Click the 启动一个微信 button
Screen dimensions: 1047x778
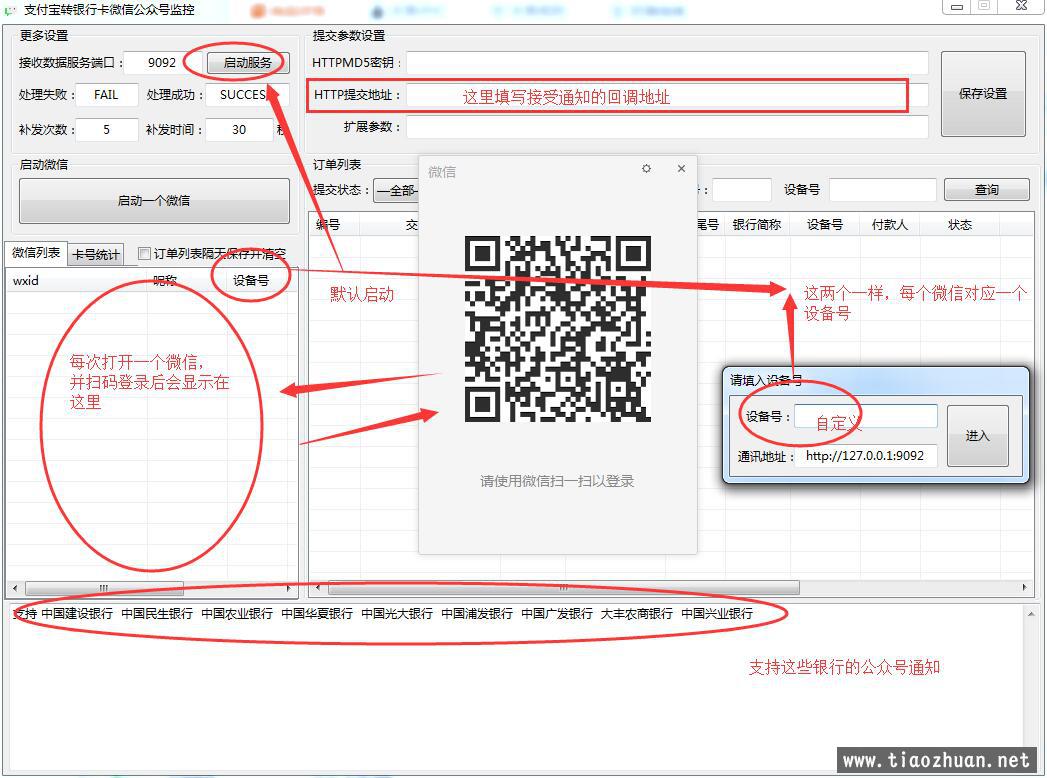pos(154,200)
